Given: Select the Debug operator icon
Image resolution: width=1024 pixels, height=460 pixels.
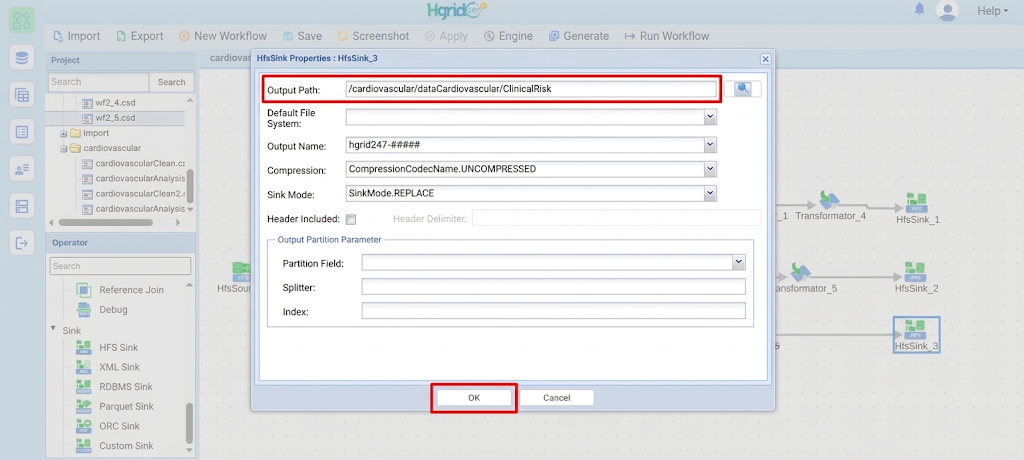Looking at the screenshot, I should pyautogui.click(x=84, y=309).
